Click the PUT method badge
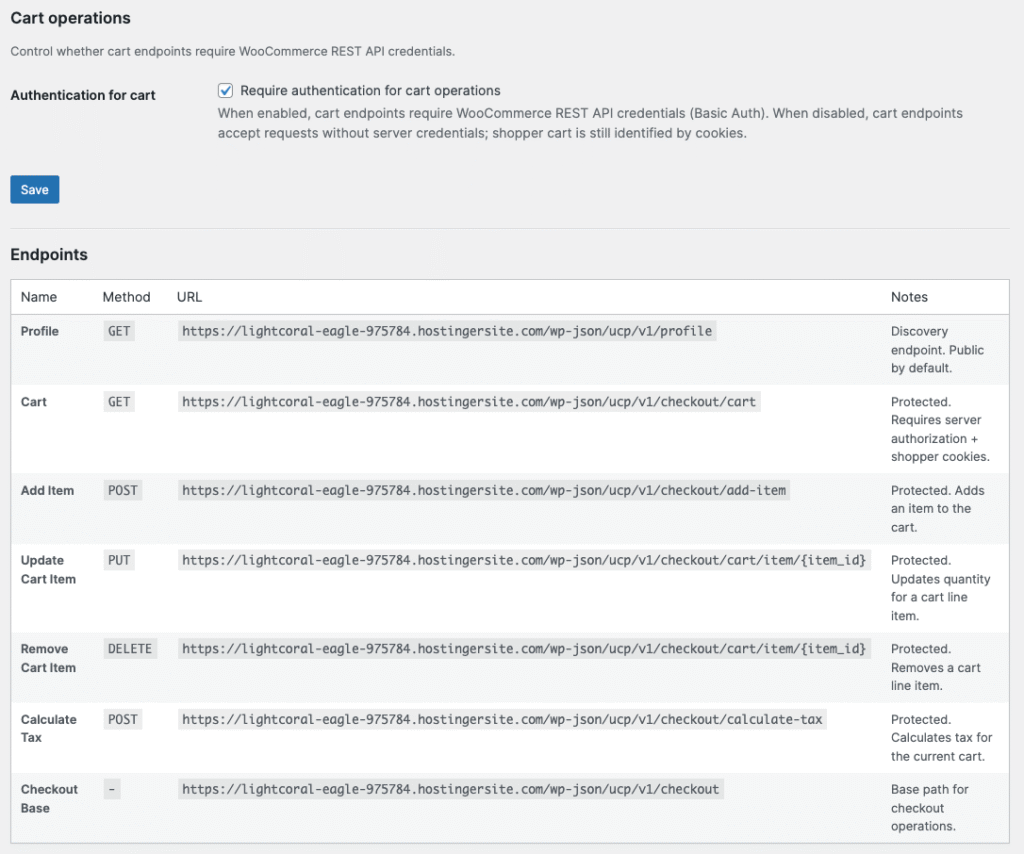Viewport: 1024px width, 854px height. [x=119, y=561]
